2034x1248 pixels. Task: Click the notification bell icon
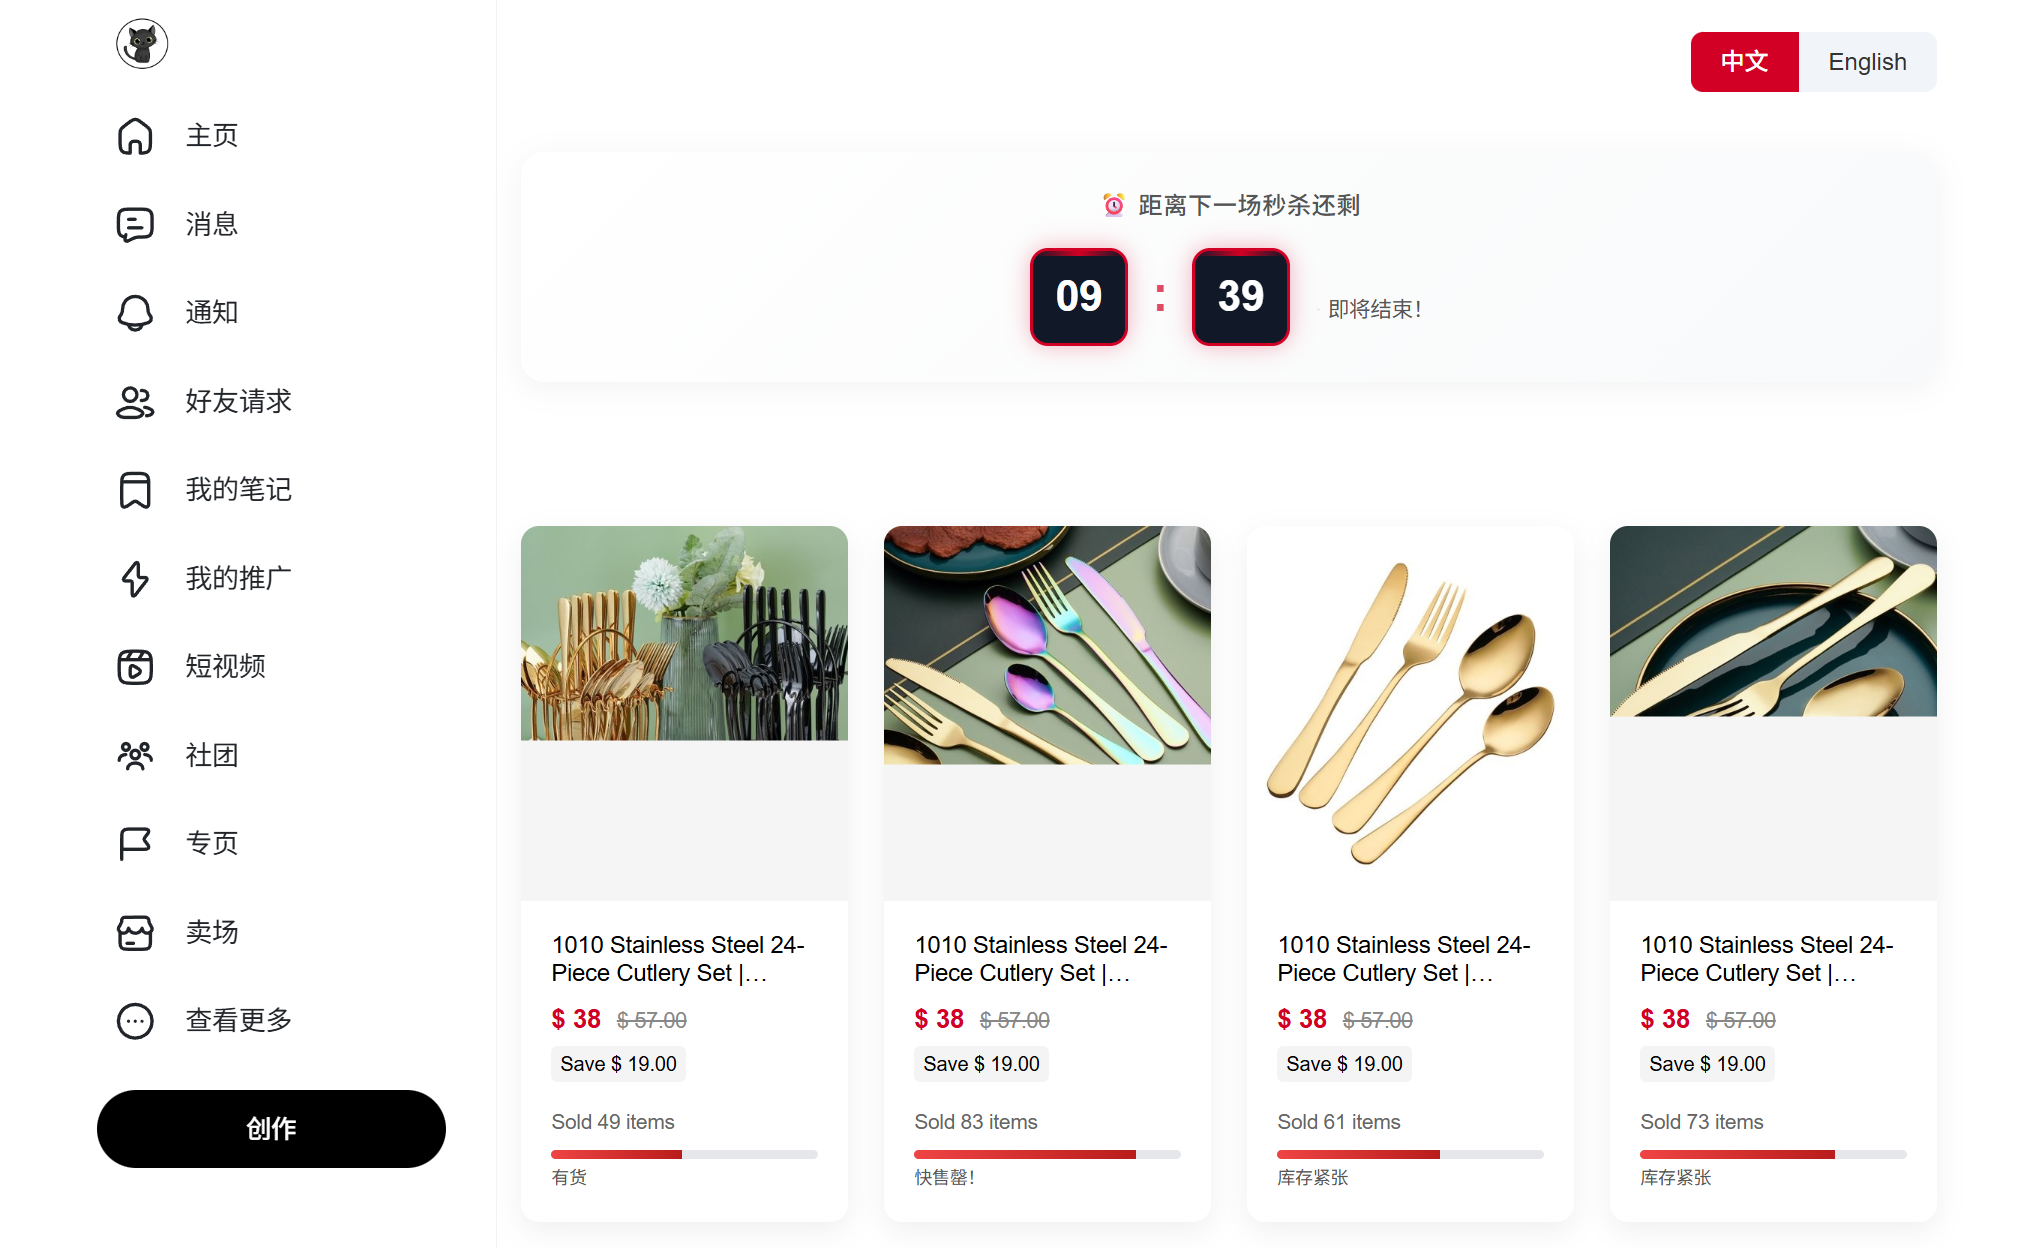pyautogui.click(x=135, y=313)
